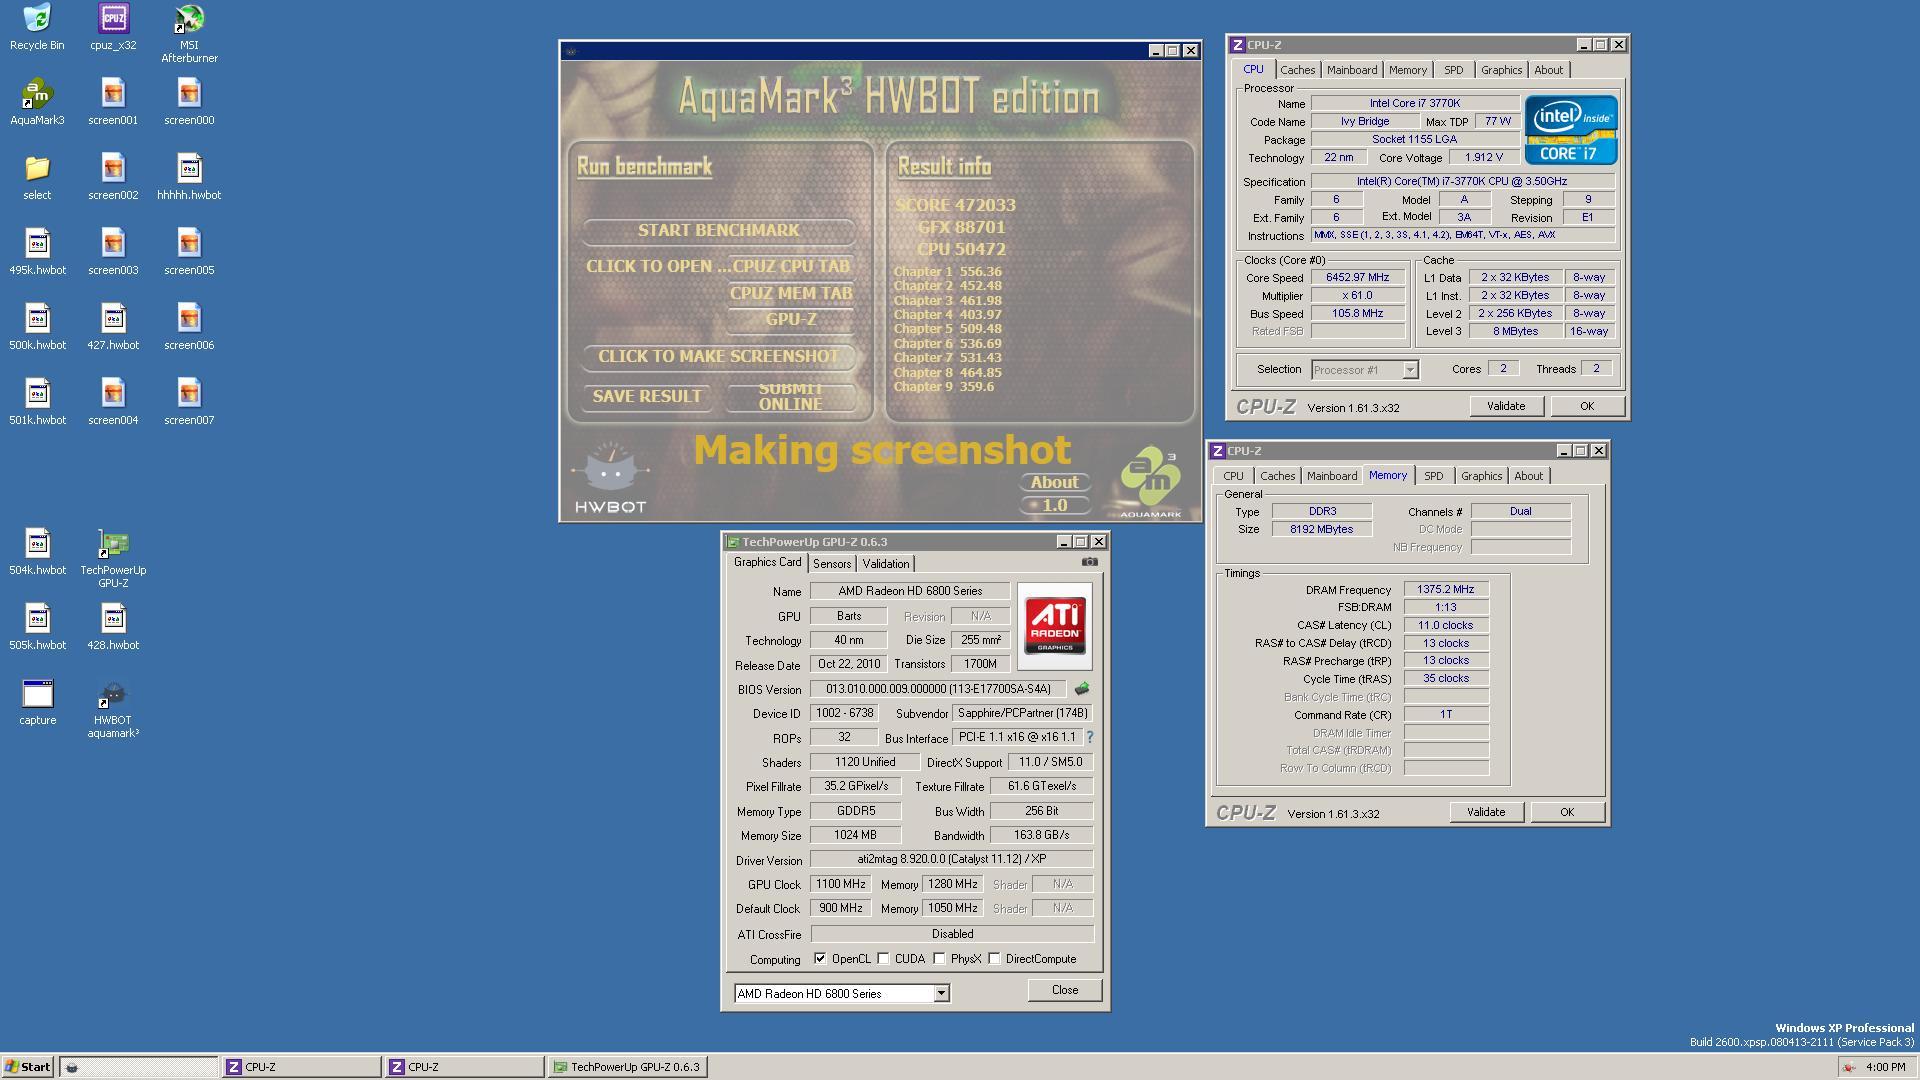Image resolution: width=1920 pixels, height=1080 pixels.
Task: Select the 495k.hwbot file
Action: (37, 252)
